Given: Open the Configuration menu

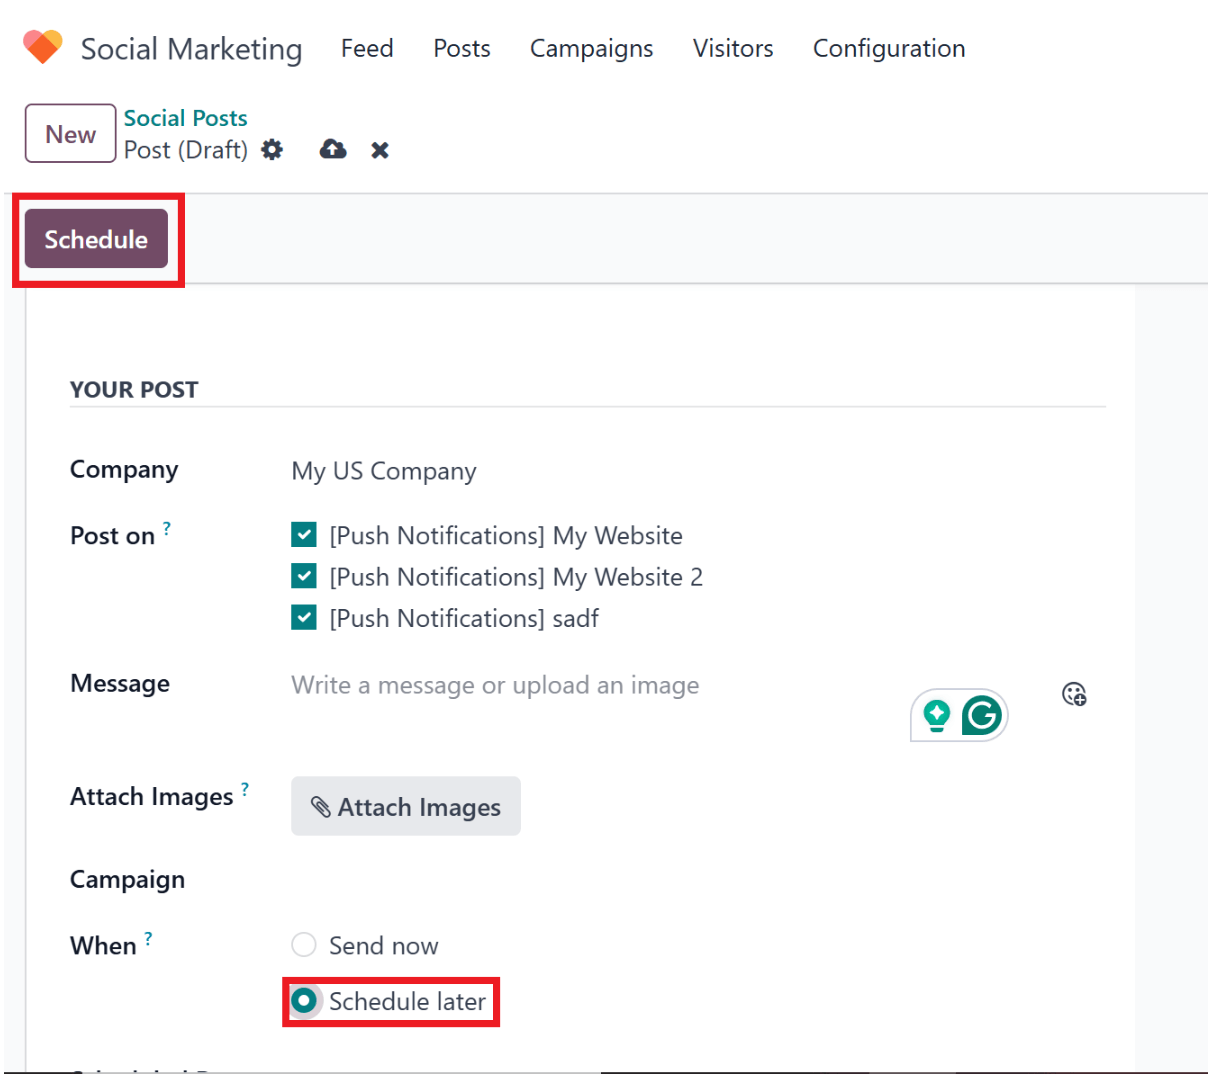Looking at the screenshot, I should point(889,48).
